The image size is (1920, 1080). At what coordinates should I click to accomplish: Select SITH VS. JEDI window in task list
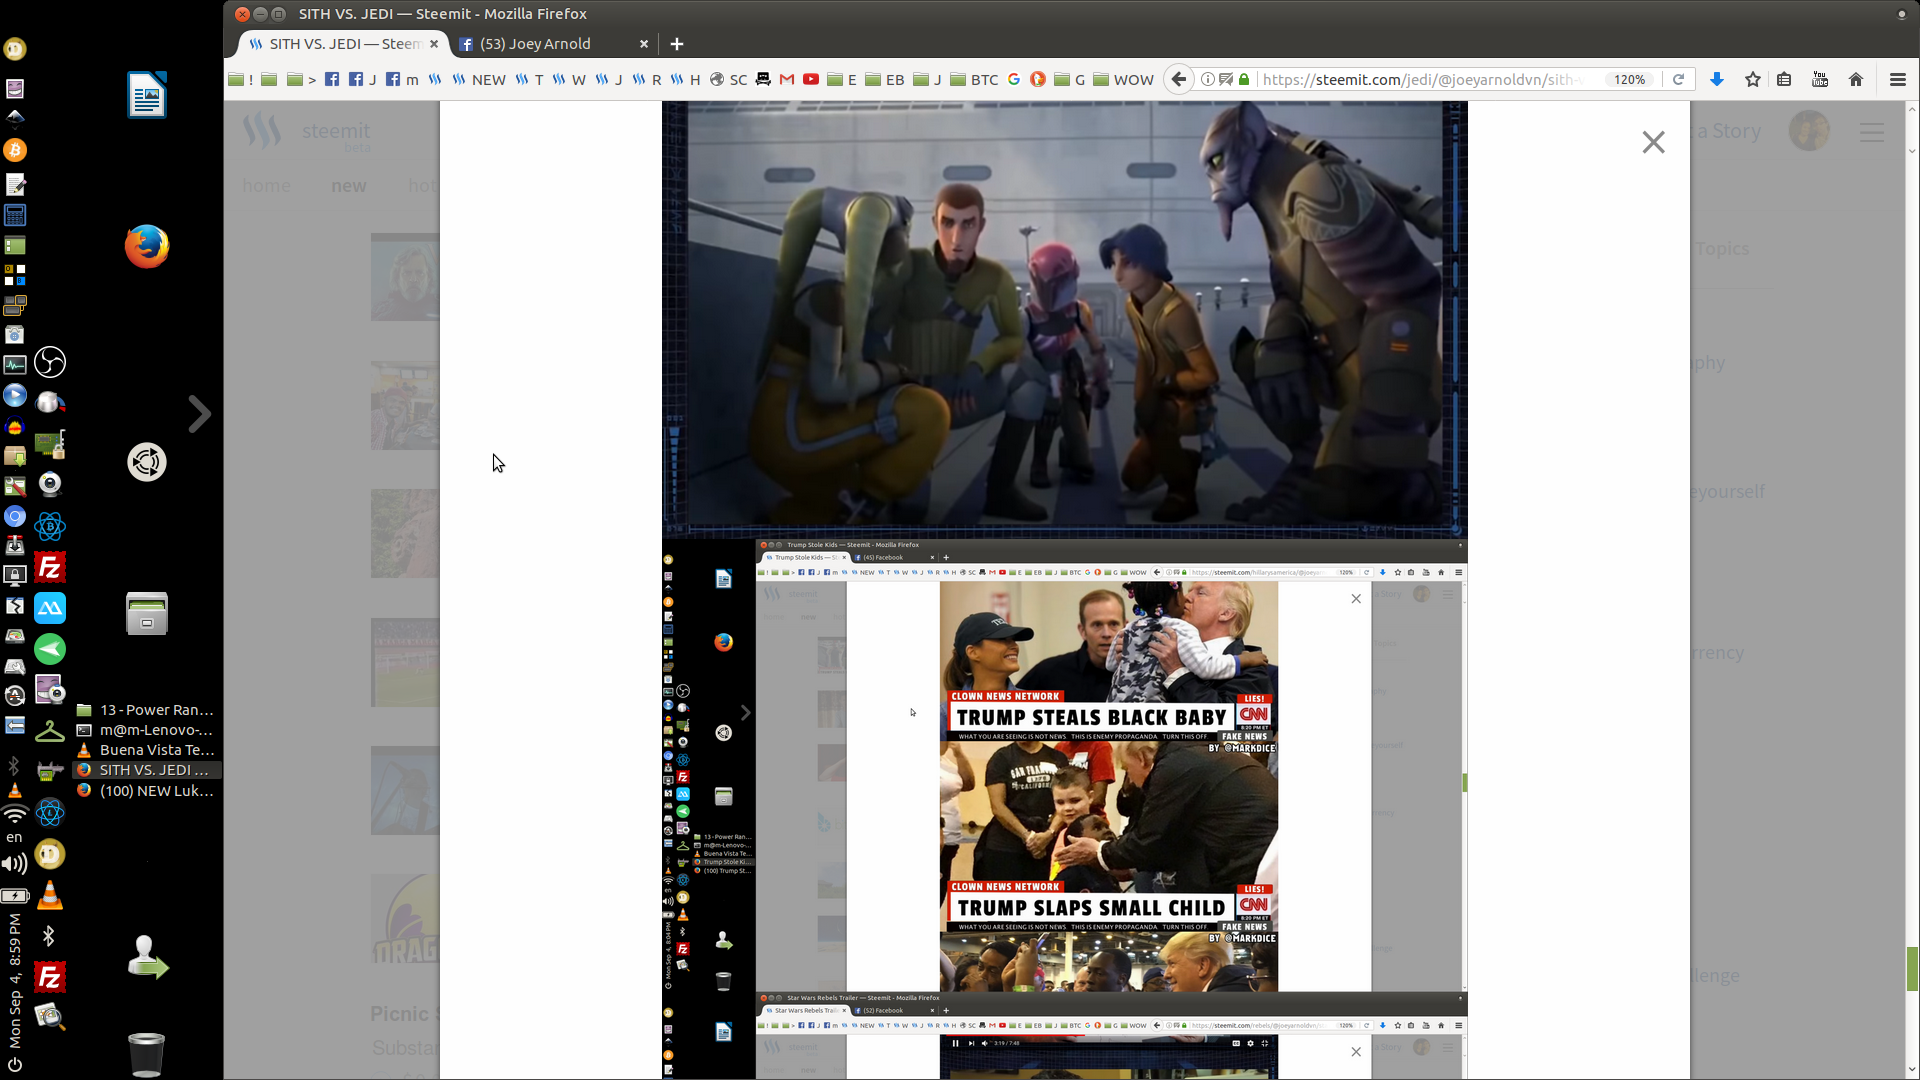point(146,770)
